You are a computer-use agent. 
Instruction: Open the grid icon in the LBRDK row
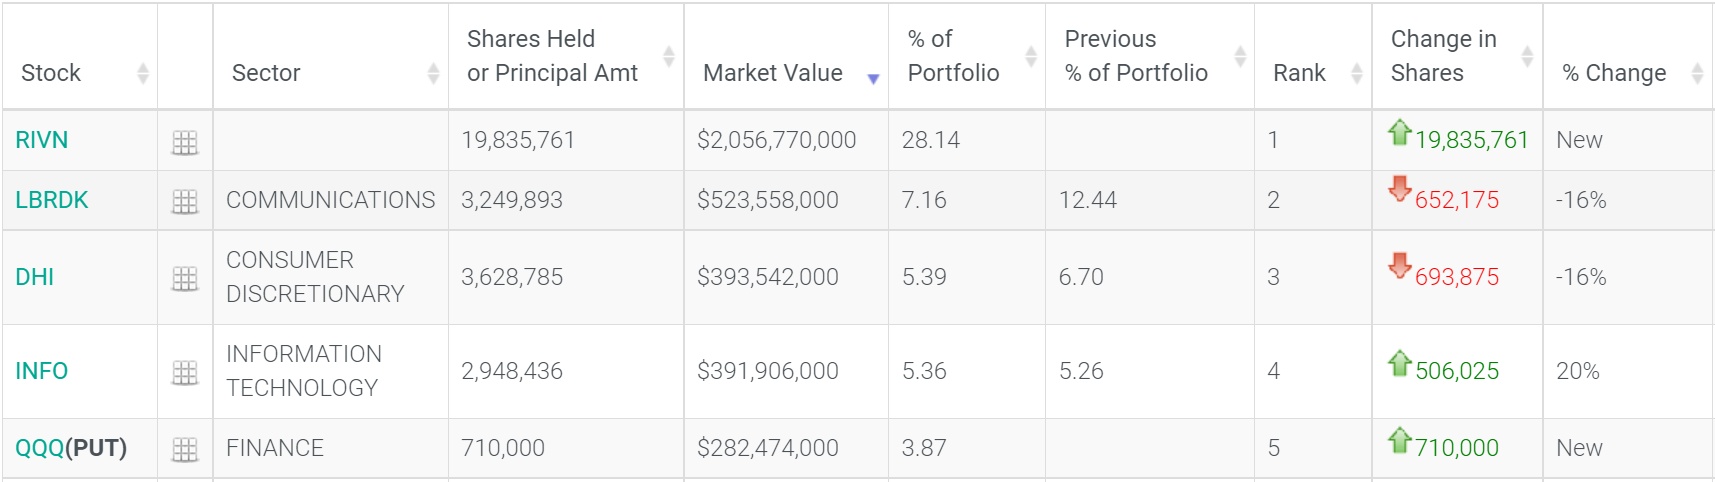click(185, 202)
